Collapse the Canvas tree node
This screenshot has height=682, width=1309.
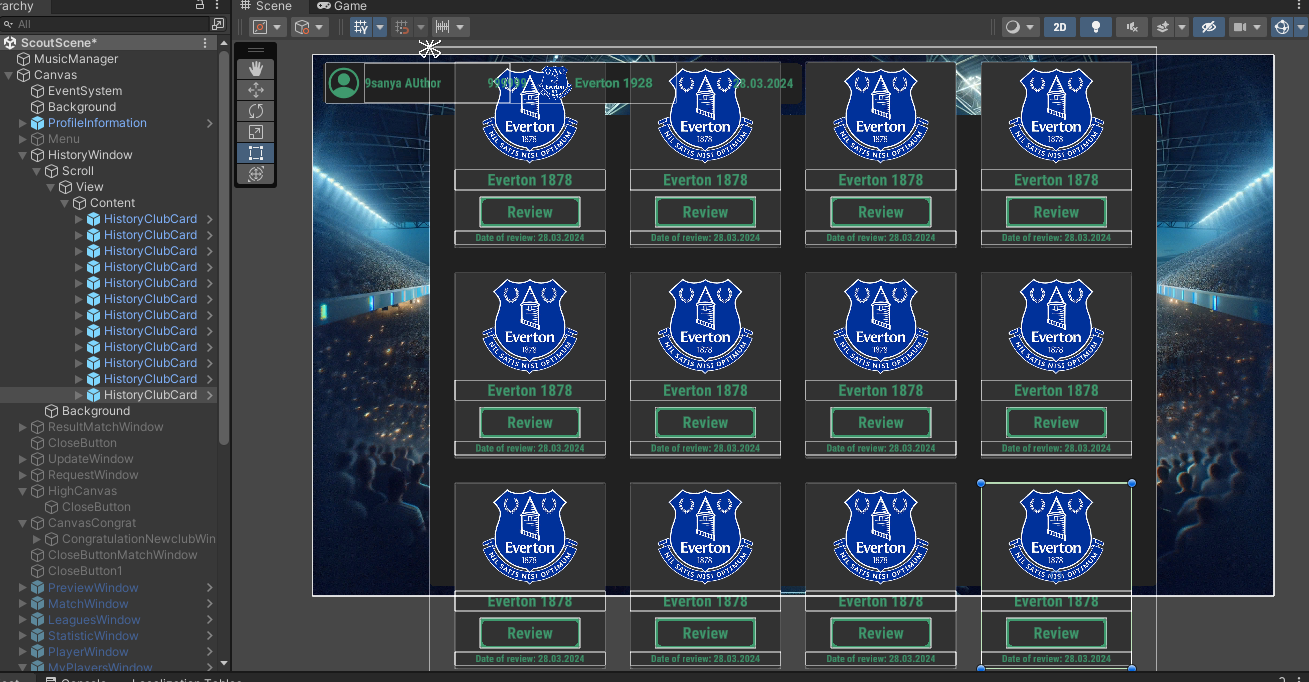[9, 75]
